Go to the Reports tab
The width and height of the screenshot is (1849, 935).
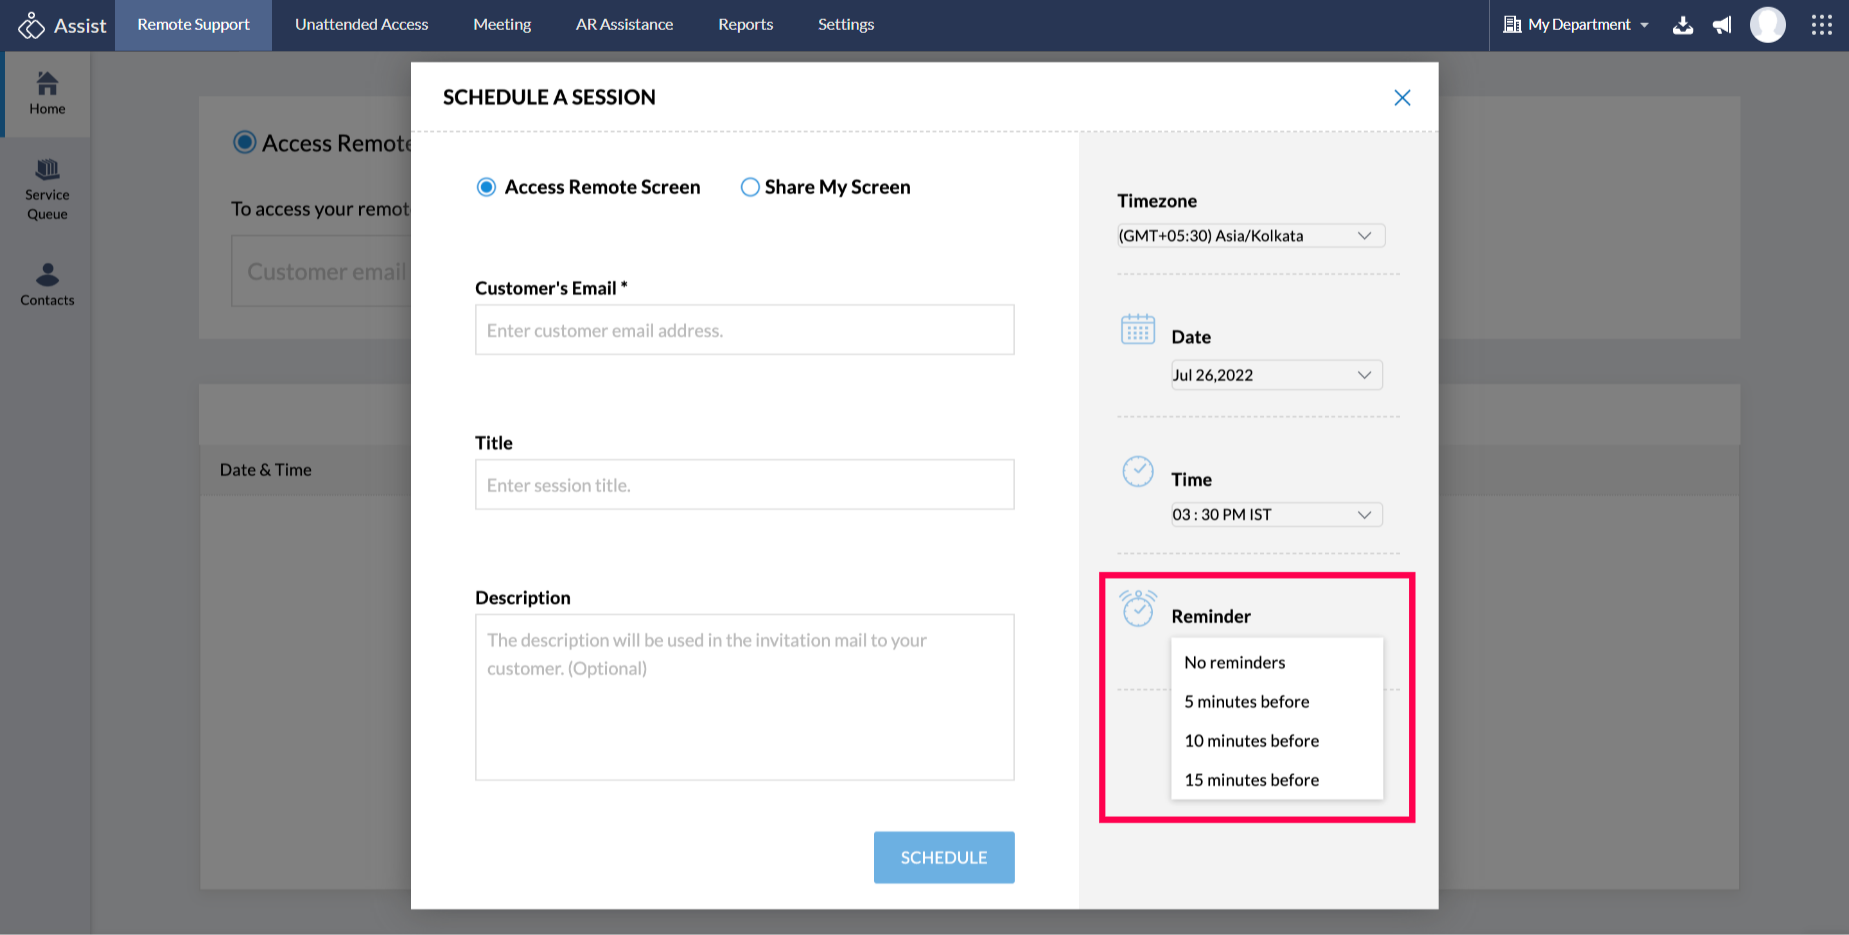(x=745, y=25)
